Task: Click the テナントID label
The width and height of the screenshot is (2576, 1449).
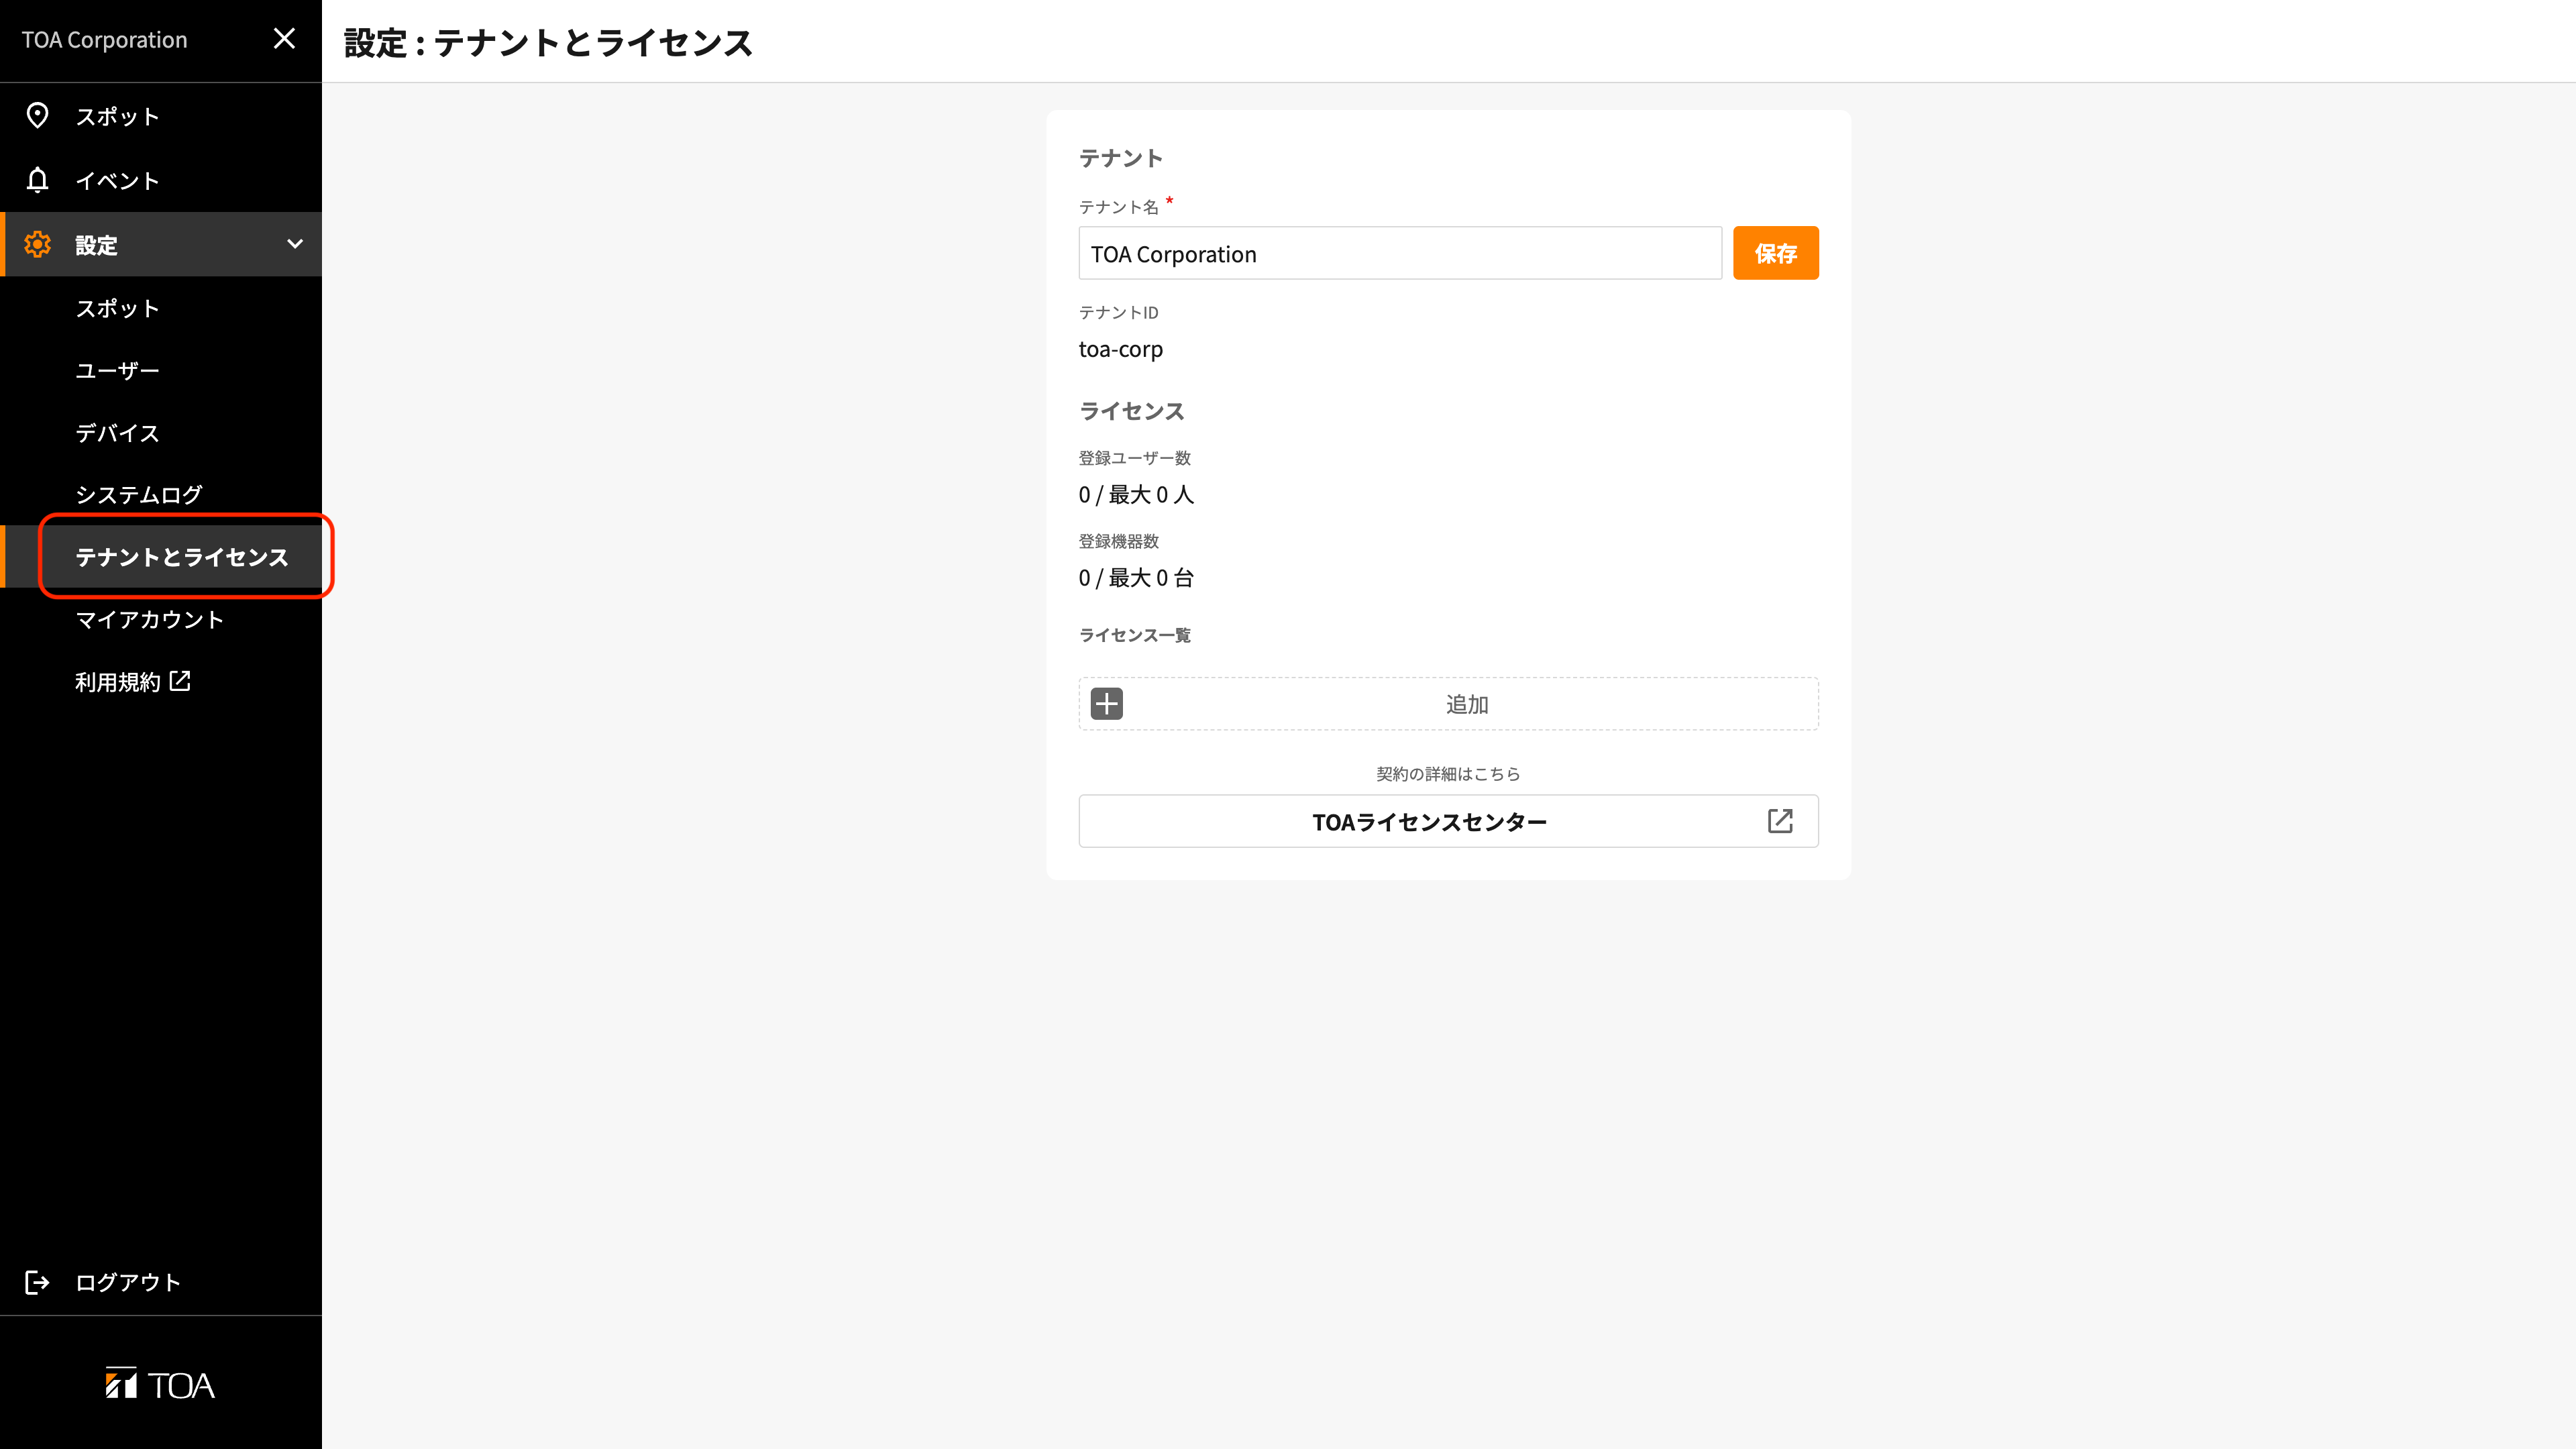Action: click(x=1118, y=312)
